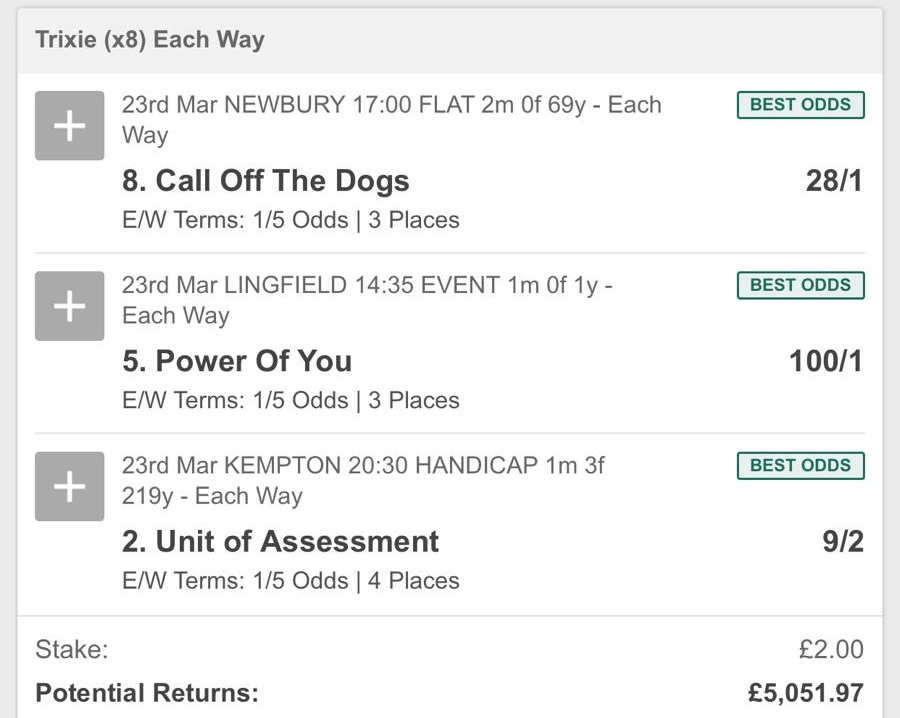Open the Call Off The Dogs horse name
The width and height of the screenshot is (900, 718).
coord(266,181)
